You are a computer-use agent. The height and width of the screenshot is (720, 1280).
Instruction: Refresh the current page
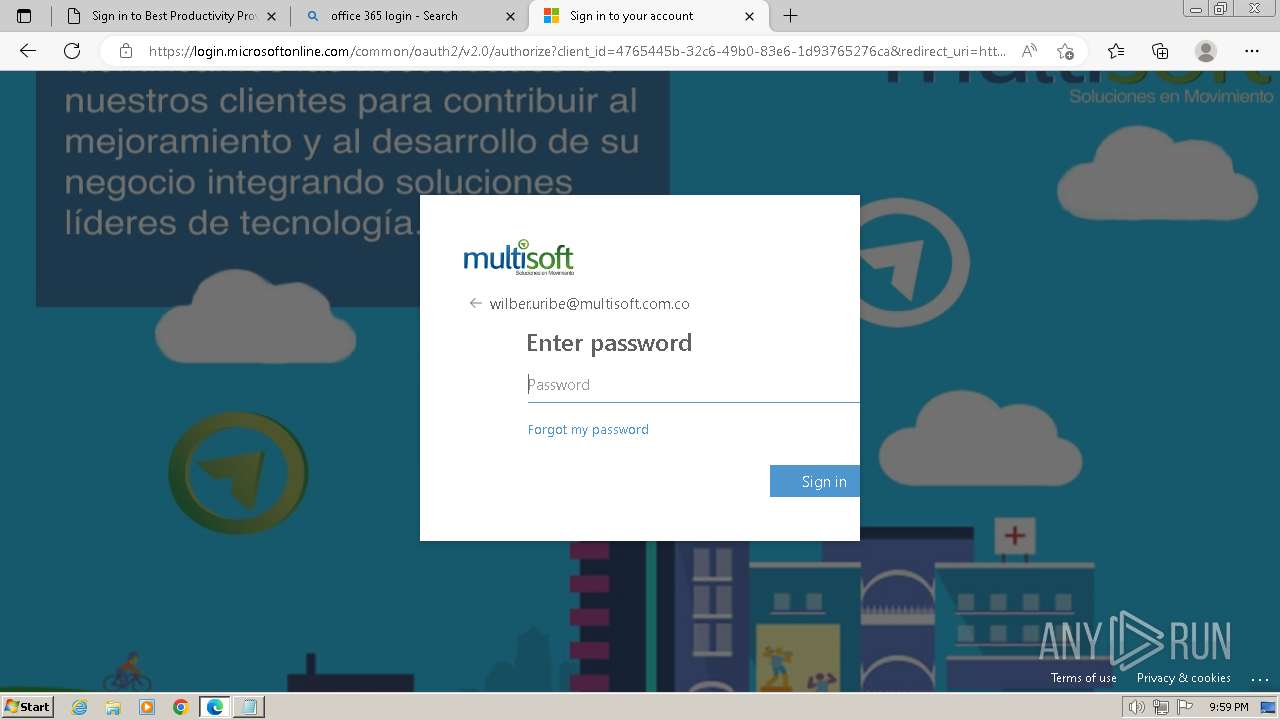(71, 51)
